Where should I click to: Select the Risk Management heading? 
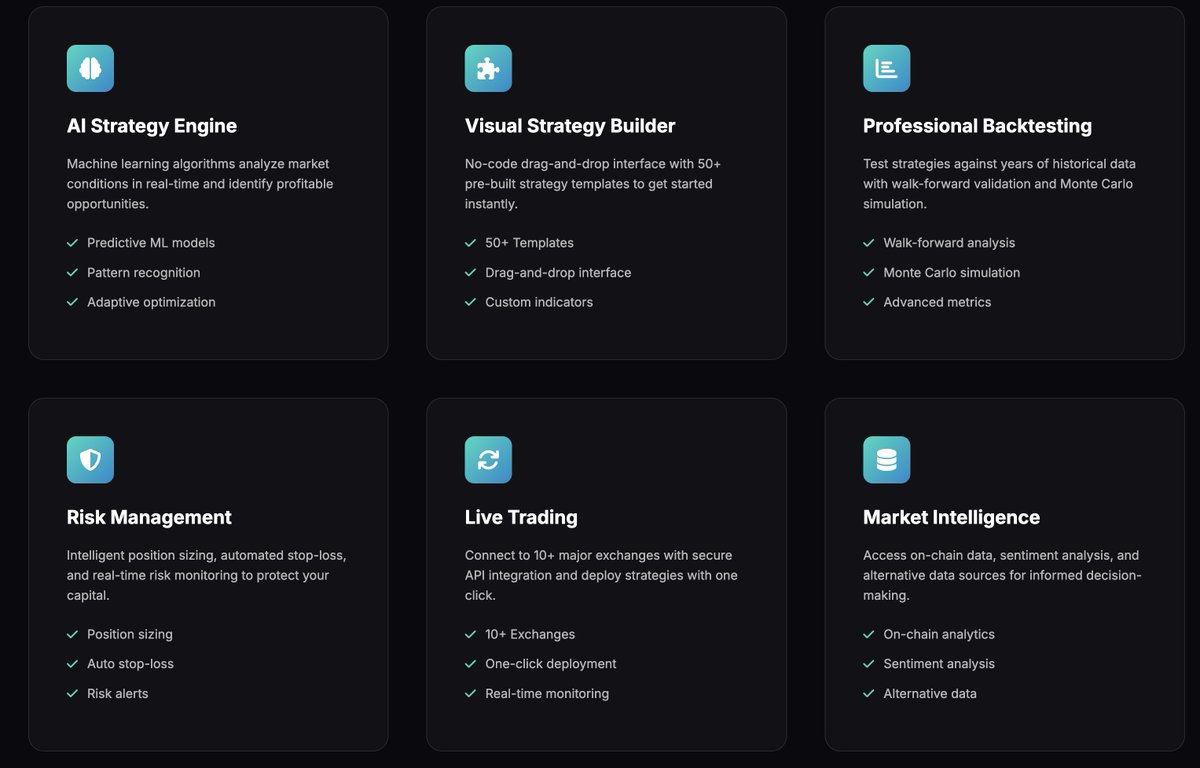(x=149, y=517)
